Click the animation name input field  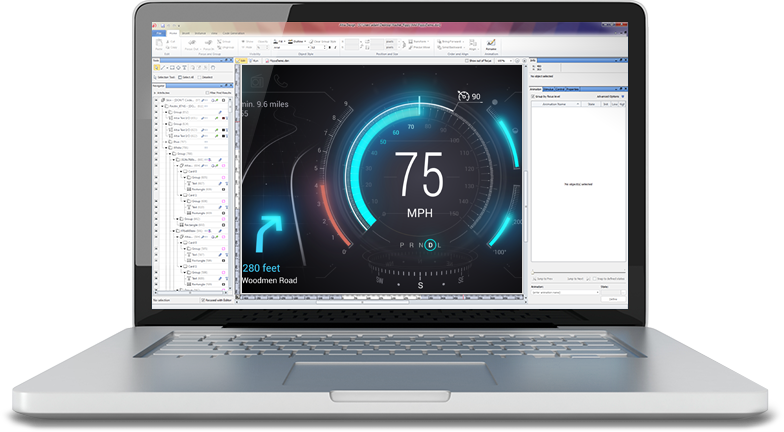coord(565,292)
